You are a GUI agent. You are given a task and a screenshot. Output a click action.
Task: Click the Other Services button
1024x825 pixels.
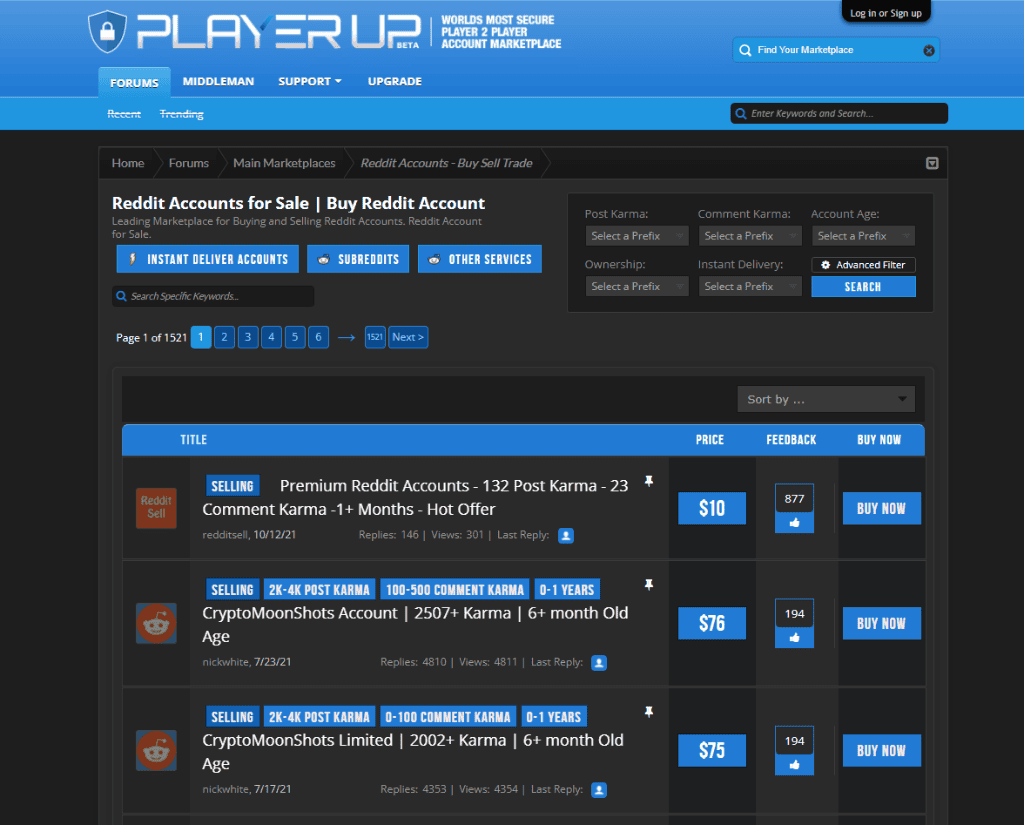tap(480, 259)
